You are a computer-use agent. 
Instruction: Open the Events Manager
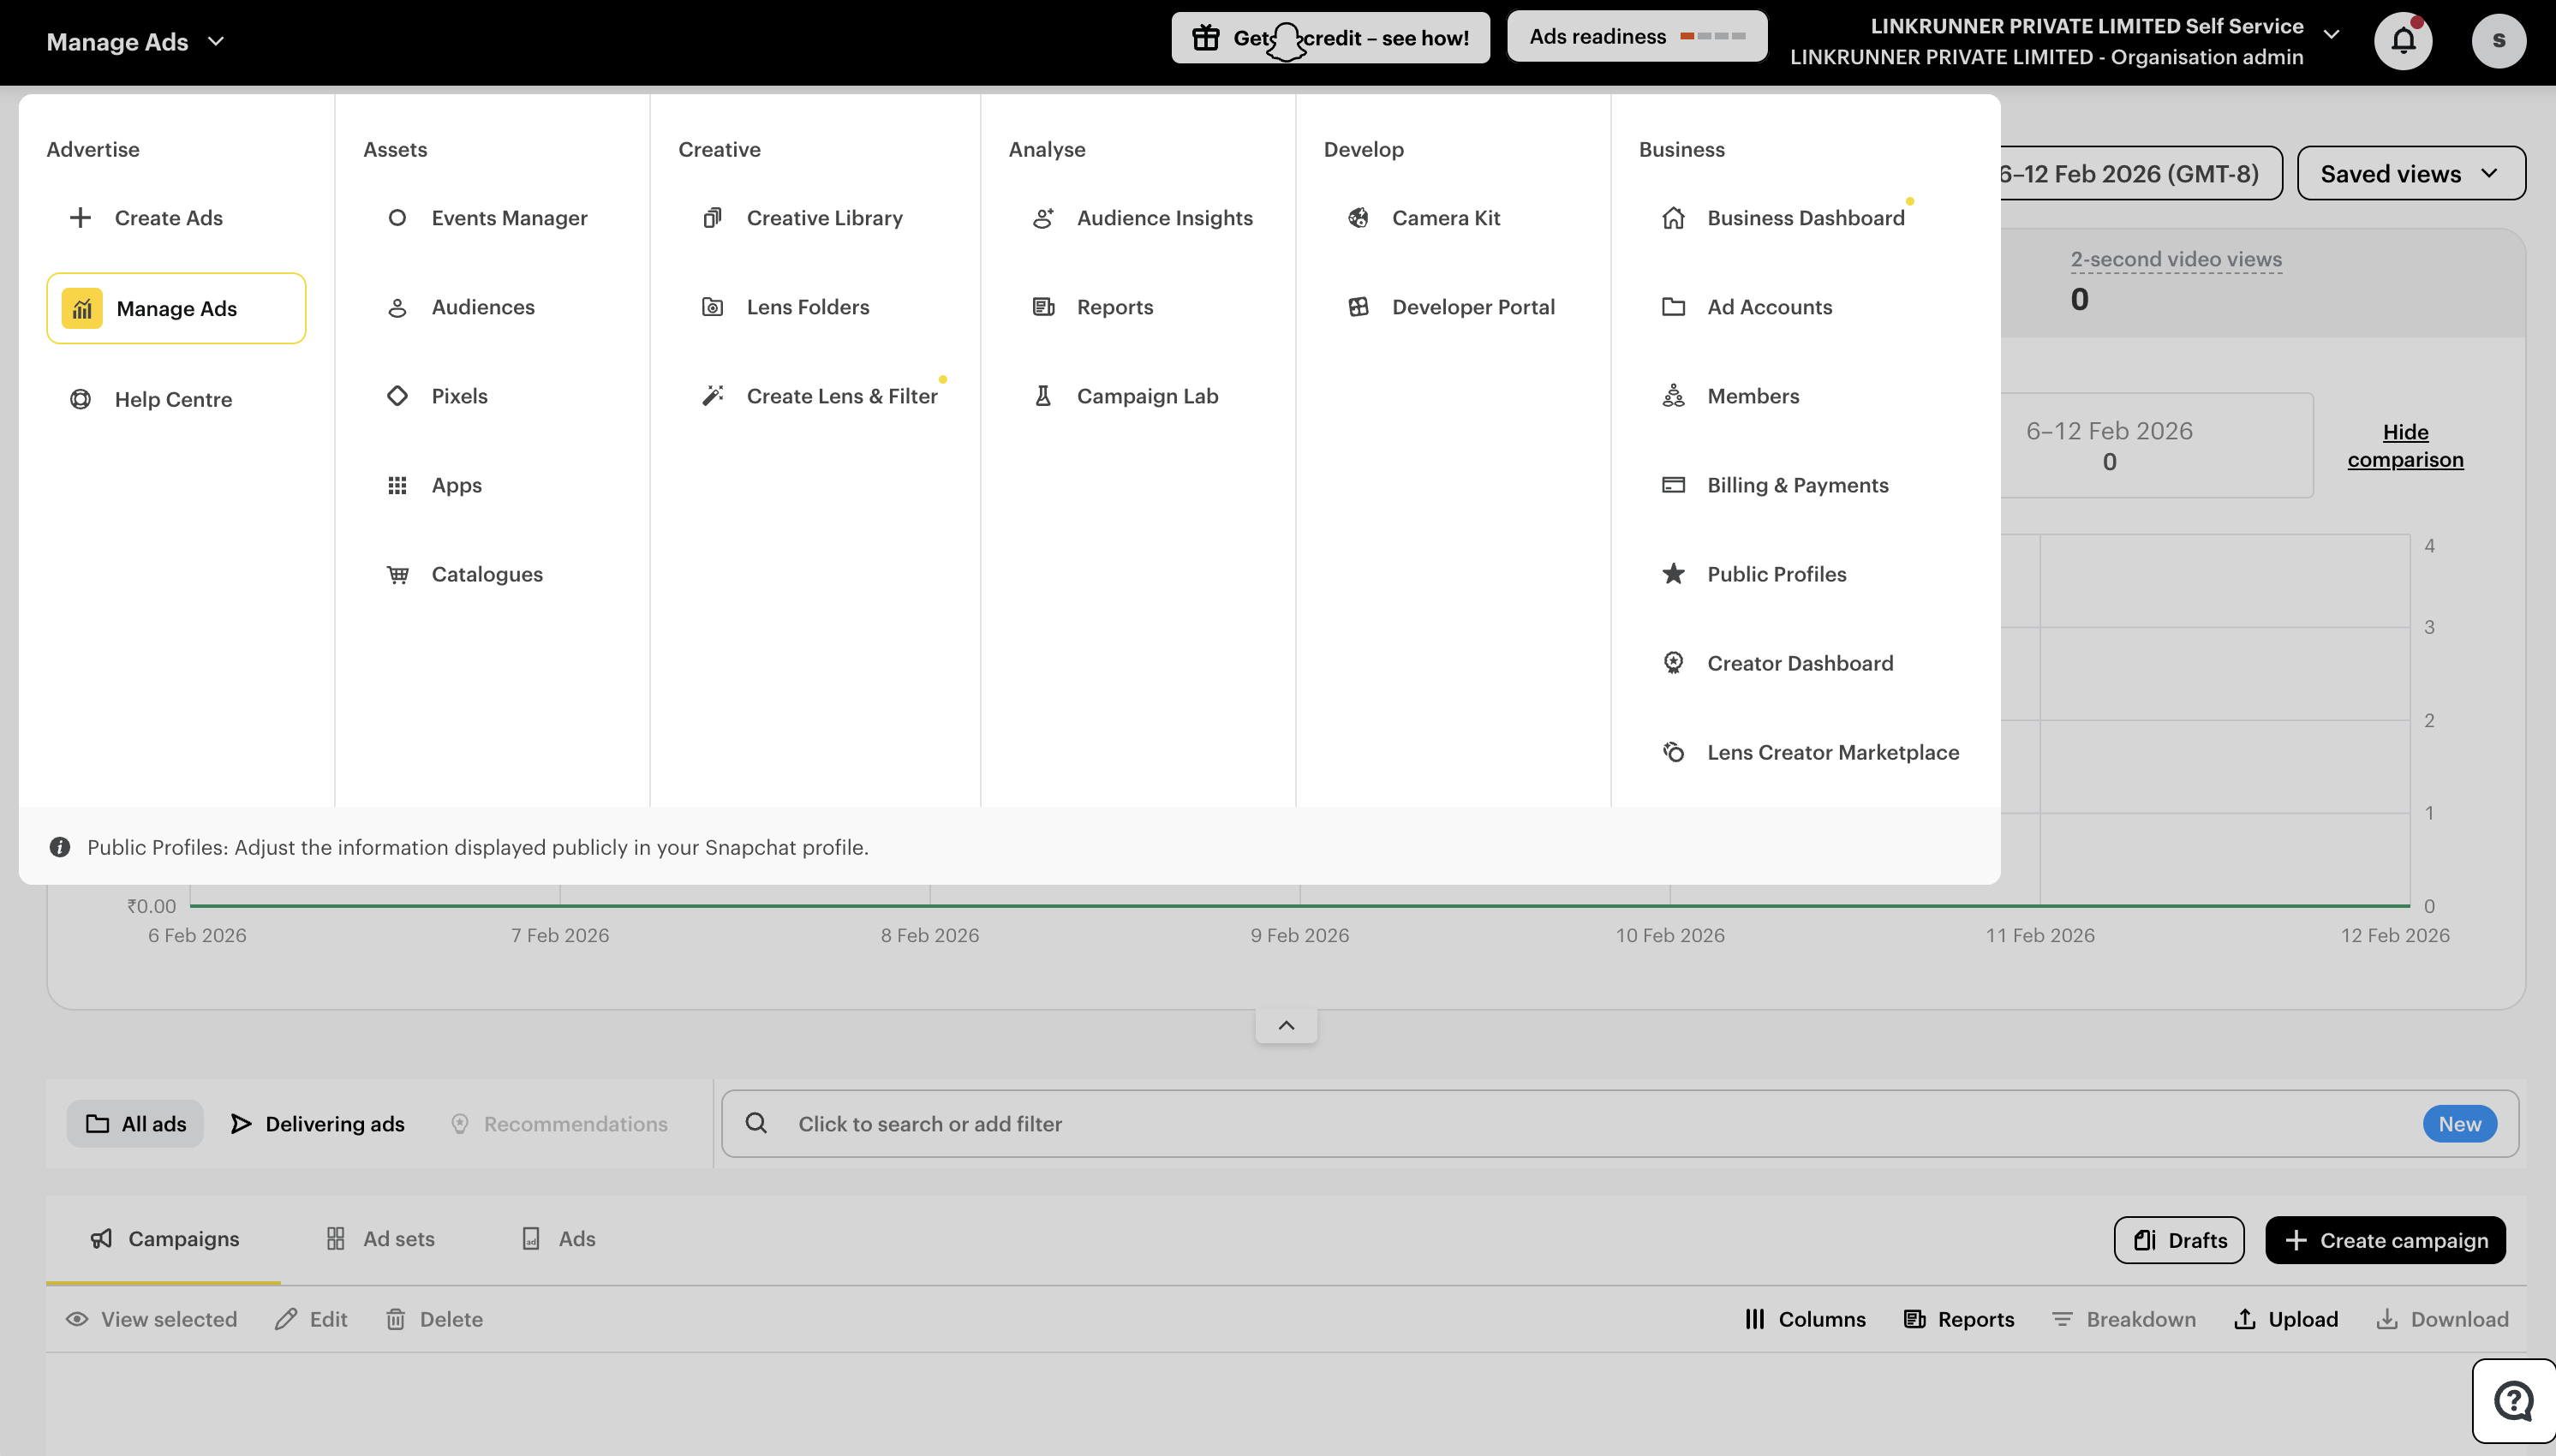(509, 217)
